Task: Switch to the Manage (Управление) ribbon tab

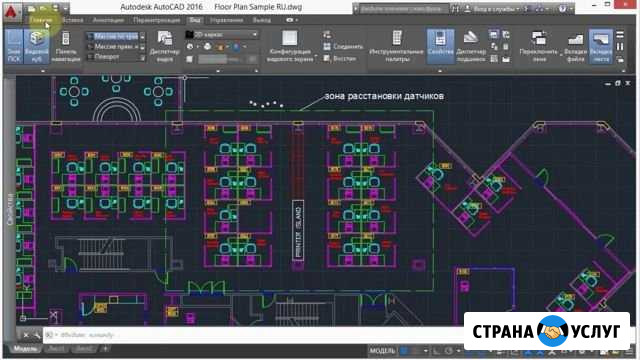Action: (x=227, y=20)
